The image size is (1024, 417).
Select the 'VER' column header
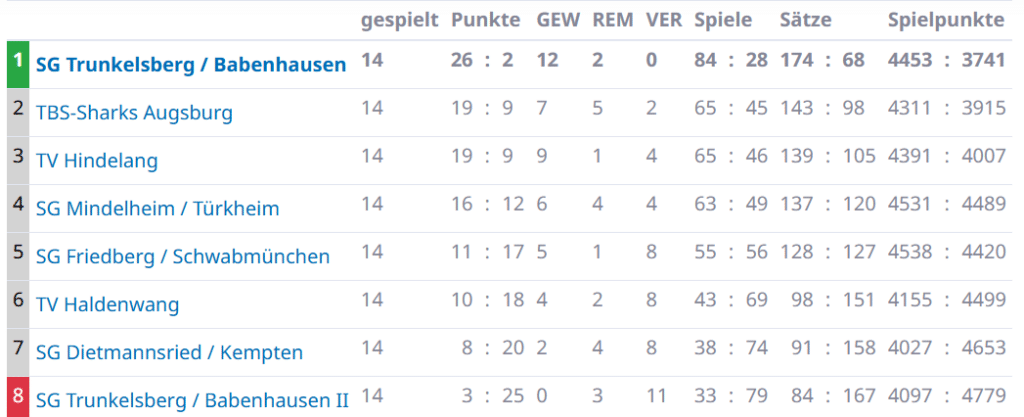coord(665,20)
